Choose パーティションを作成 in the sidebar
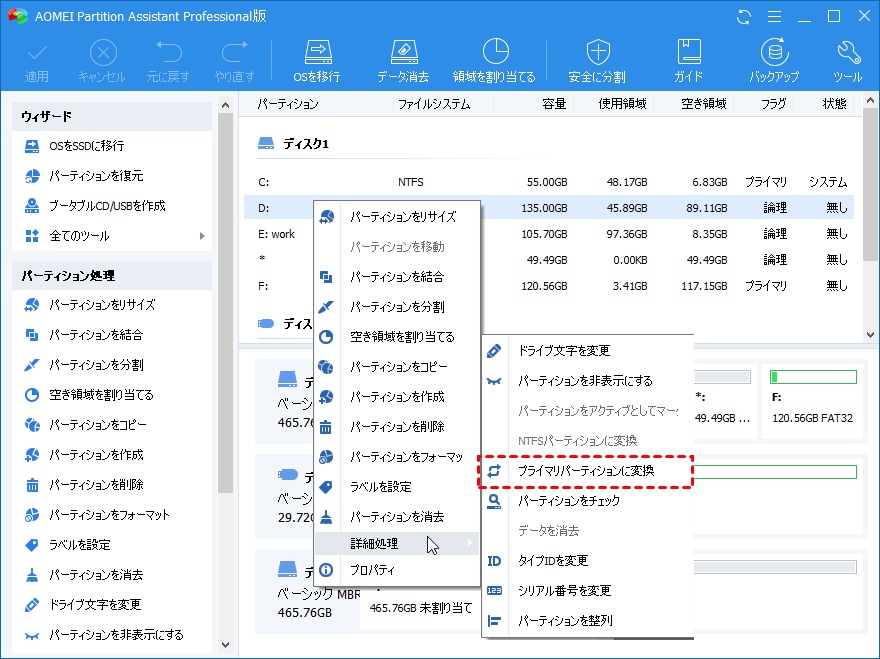 (x=84, y=455)
